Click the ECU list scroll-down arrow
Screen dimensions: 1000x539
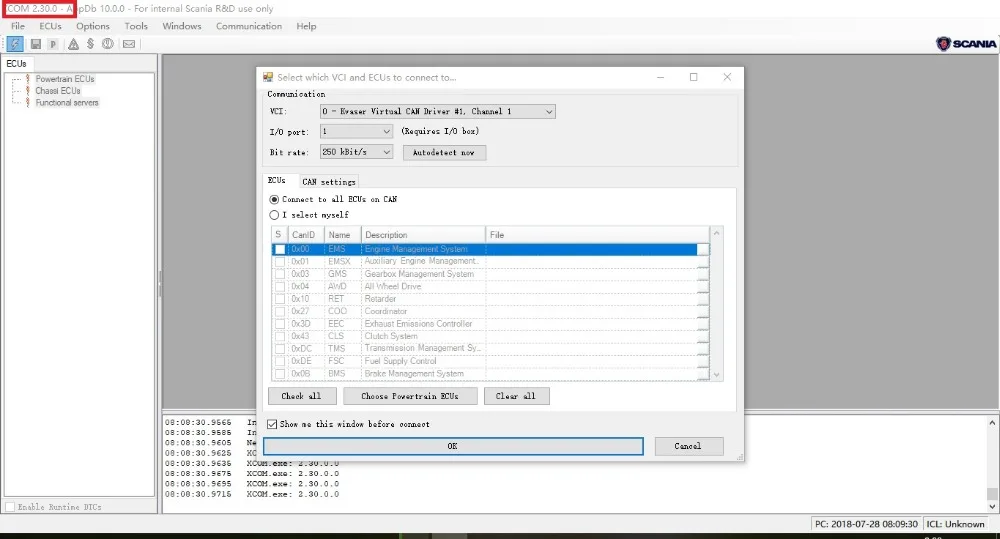pos(717,375)
